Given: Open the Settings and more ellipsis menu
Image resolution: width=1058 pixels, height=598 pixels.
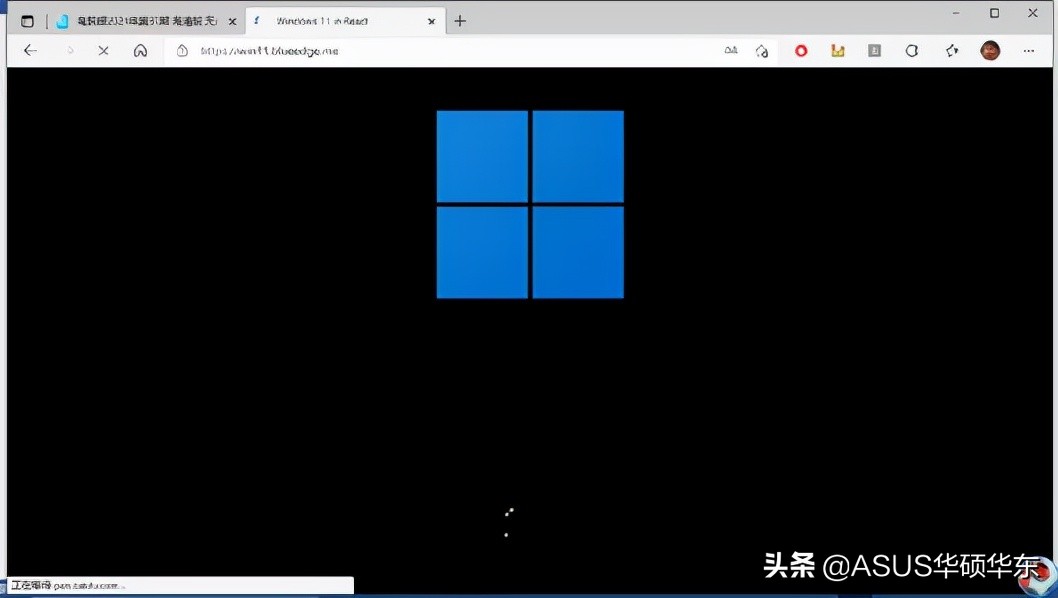Looking at the screenshot, I should pyautogui.click(x=1029, y=50).
